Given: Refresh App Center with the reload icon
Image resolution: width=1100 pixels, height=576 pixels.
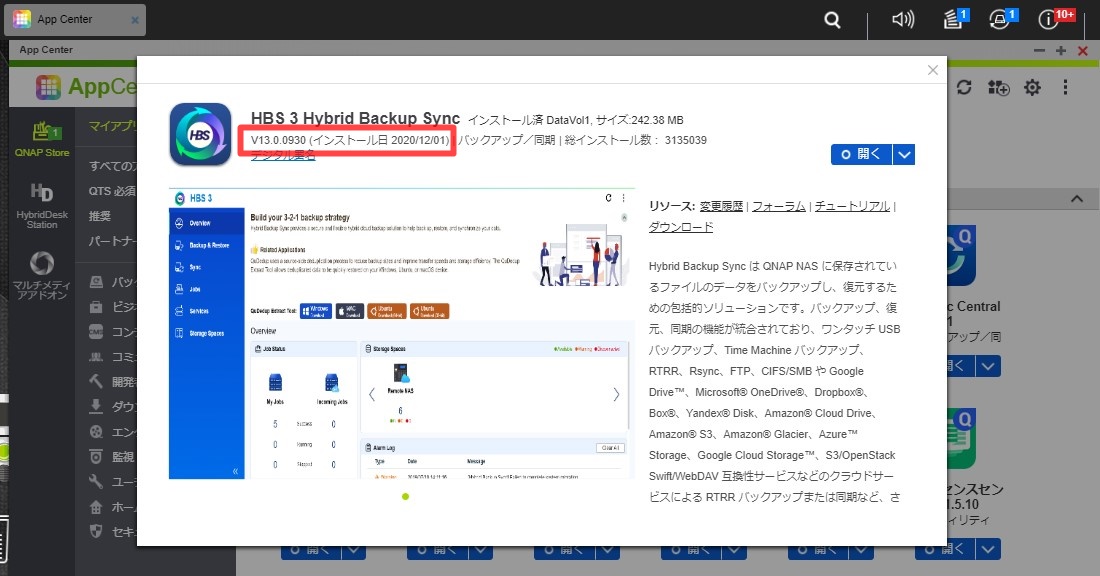Looking at the screenshot, I should tap(964, 88).
